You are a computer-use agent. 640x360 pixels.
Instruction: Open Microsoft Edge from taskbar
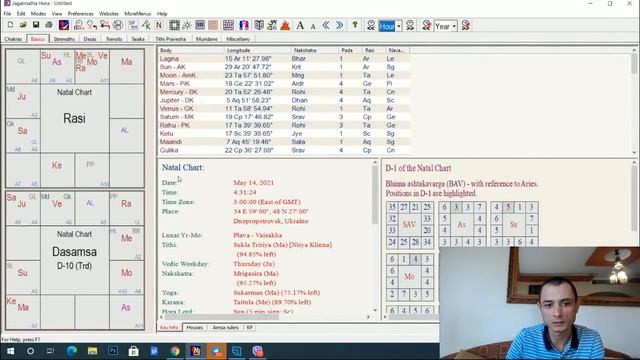(72, 351)
